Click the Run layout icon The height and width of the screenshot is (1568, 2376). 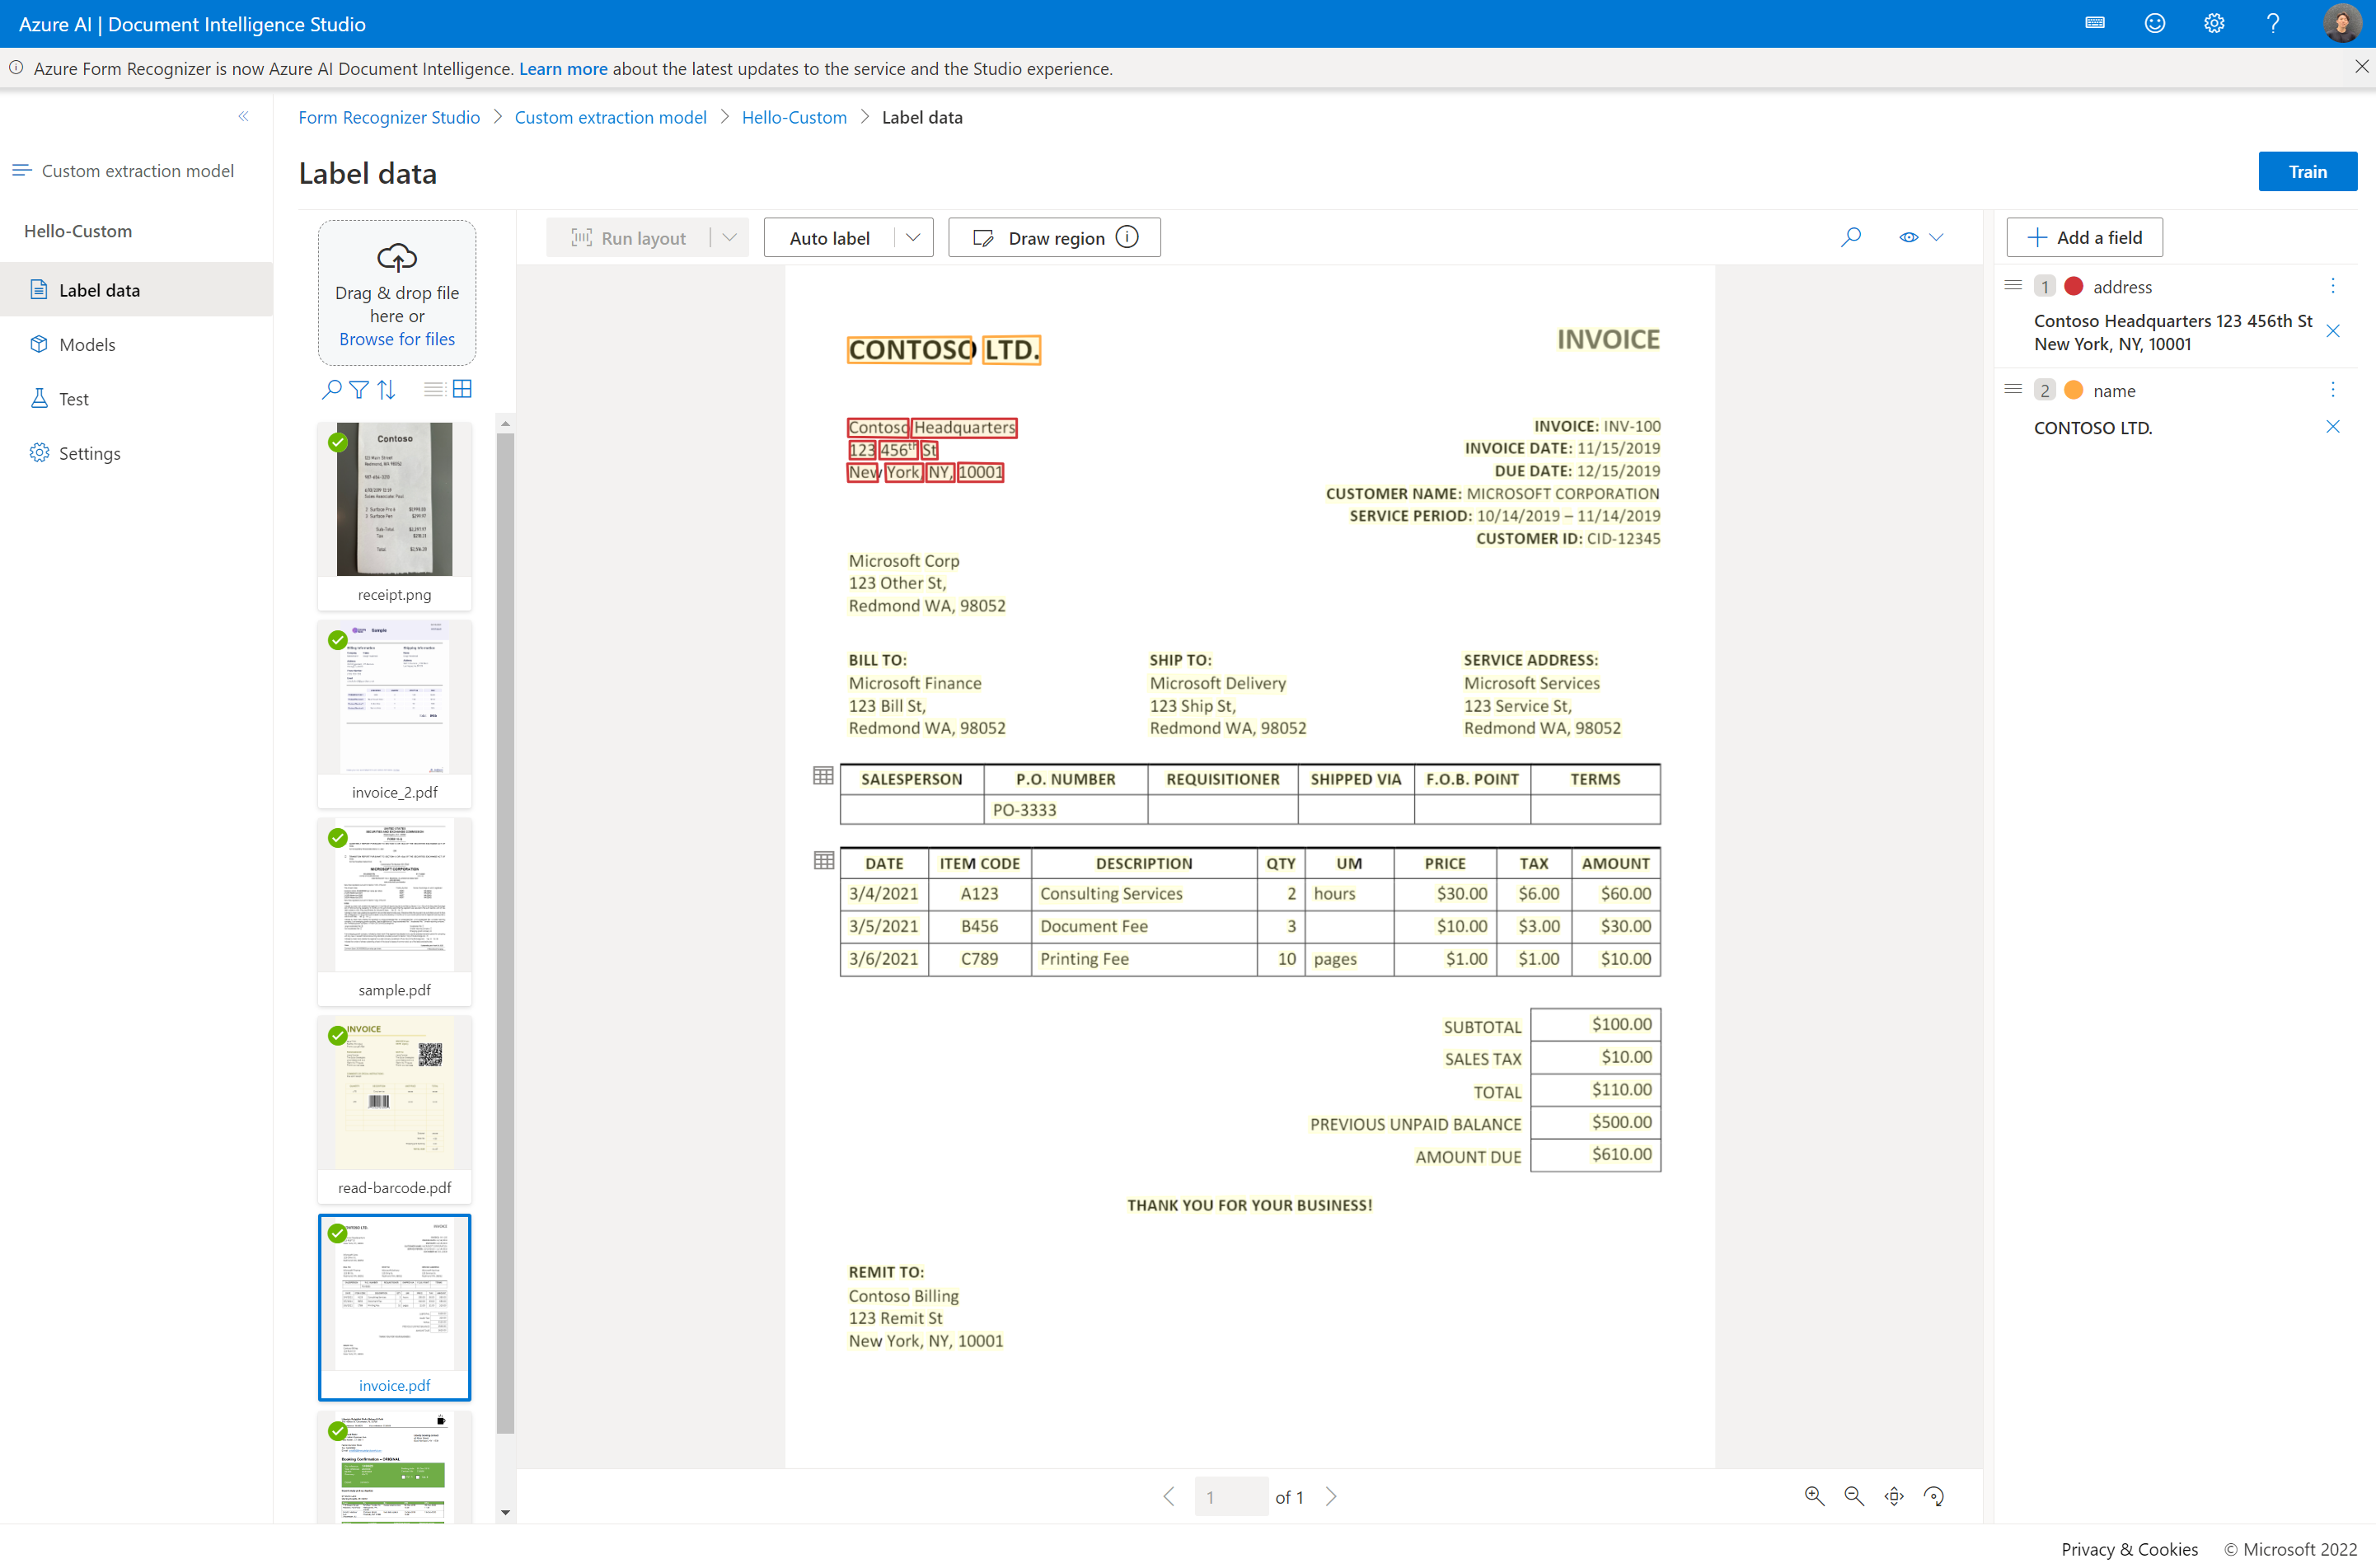click(583, 236)
